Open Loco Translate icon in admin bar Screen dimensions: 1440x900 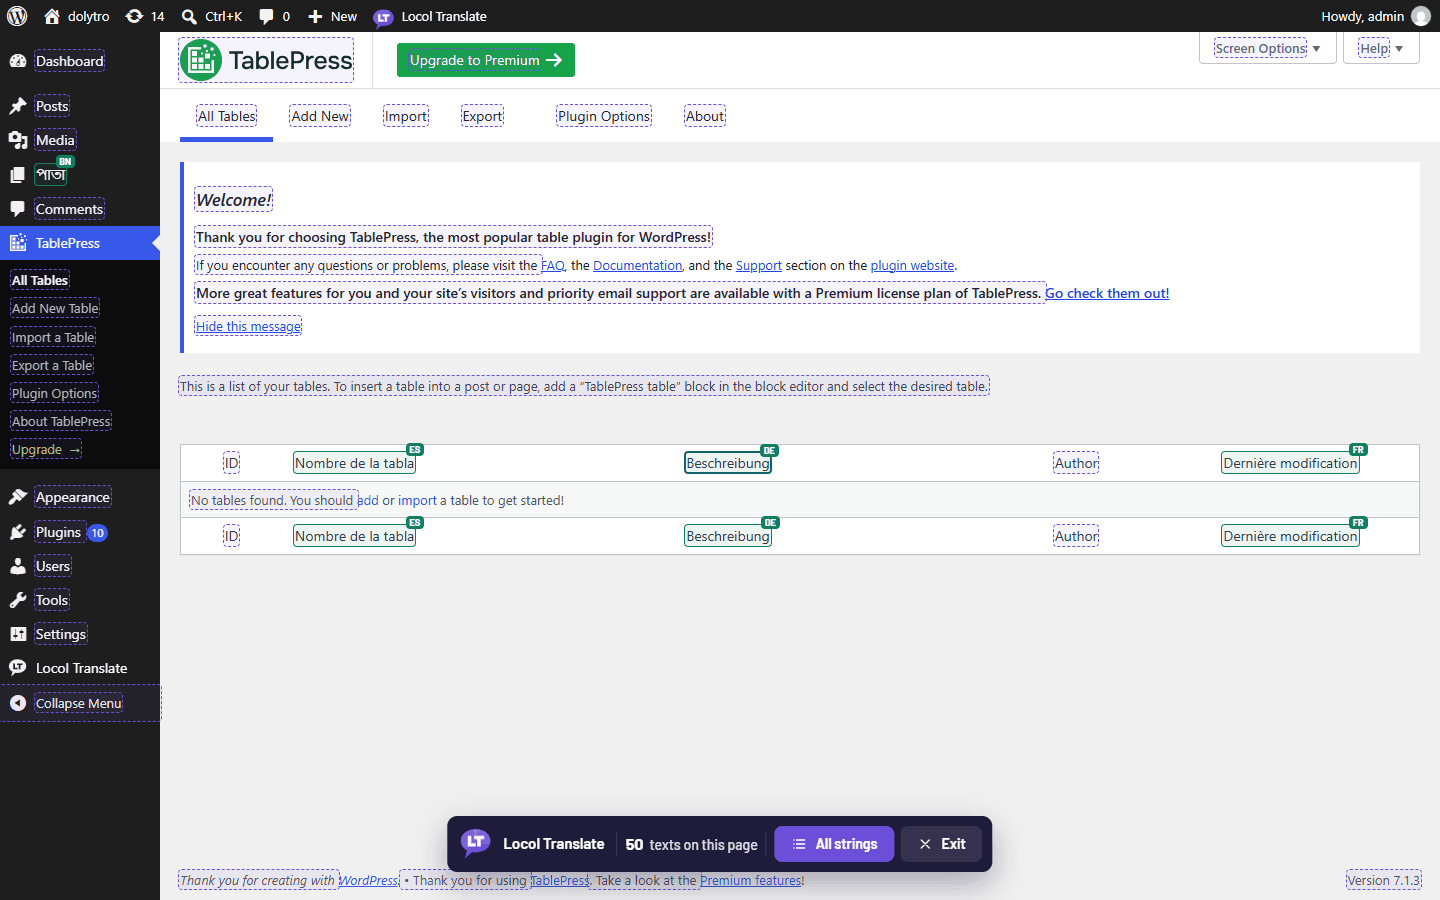pyautogui.click(x=383, y=17)
